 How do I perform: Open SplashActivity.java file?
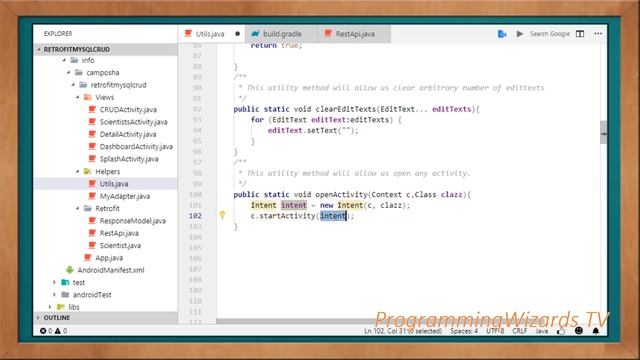pos(129,159)
